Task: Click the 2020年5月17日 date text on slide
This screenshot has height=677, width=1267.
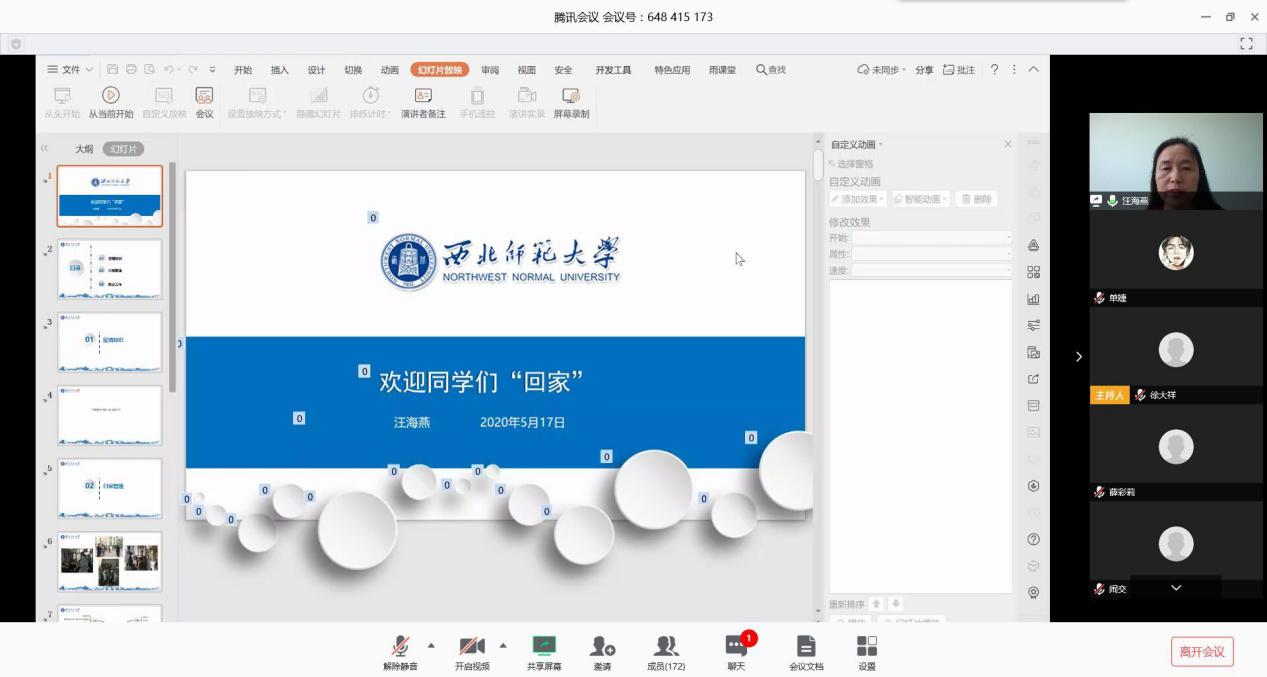Action: pos(523,423)
